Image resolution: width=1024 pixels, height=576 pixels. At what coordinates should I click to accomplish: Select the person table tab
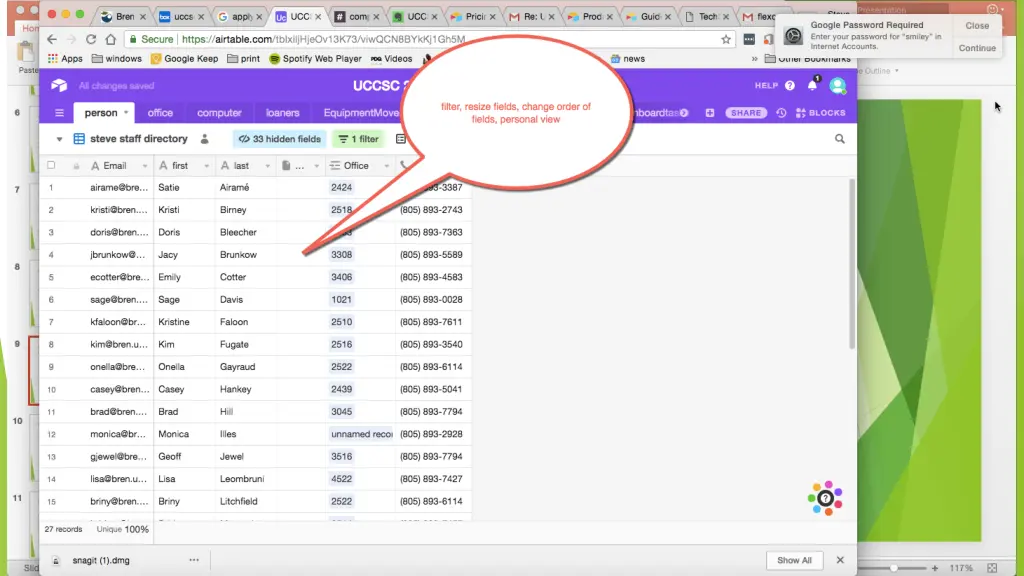pyautogui.click(x=101, y=113)
